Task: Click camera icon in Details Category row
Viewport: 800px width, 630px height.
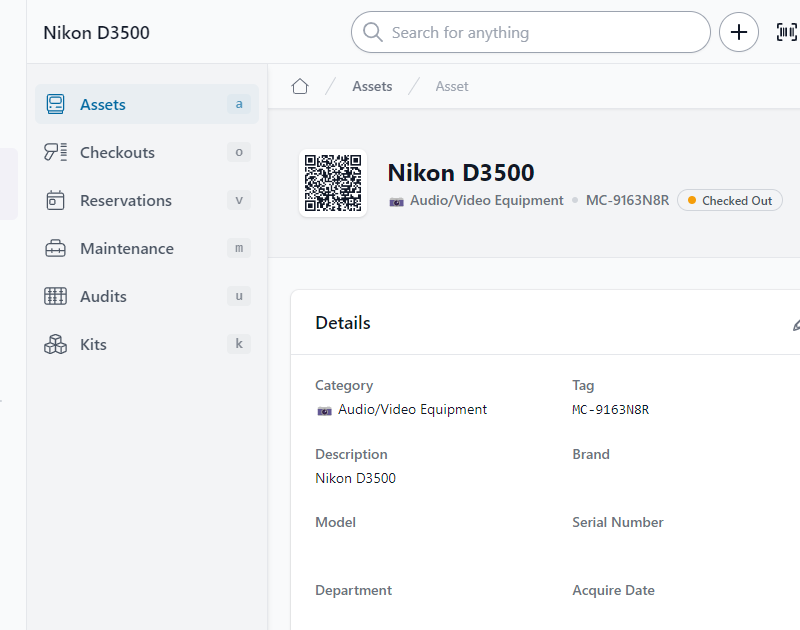Action: coord(324,411)
